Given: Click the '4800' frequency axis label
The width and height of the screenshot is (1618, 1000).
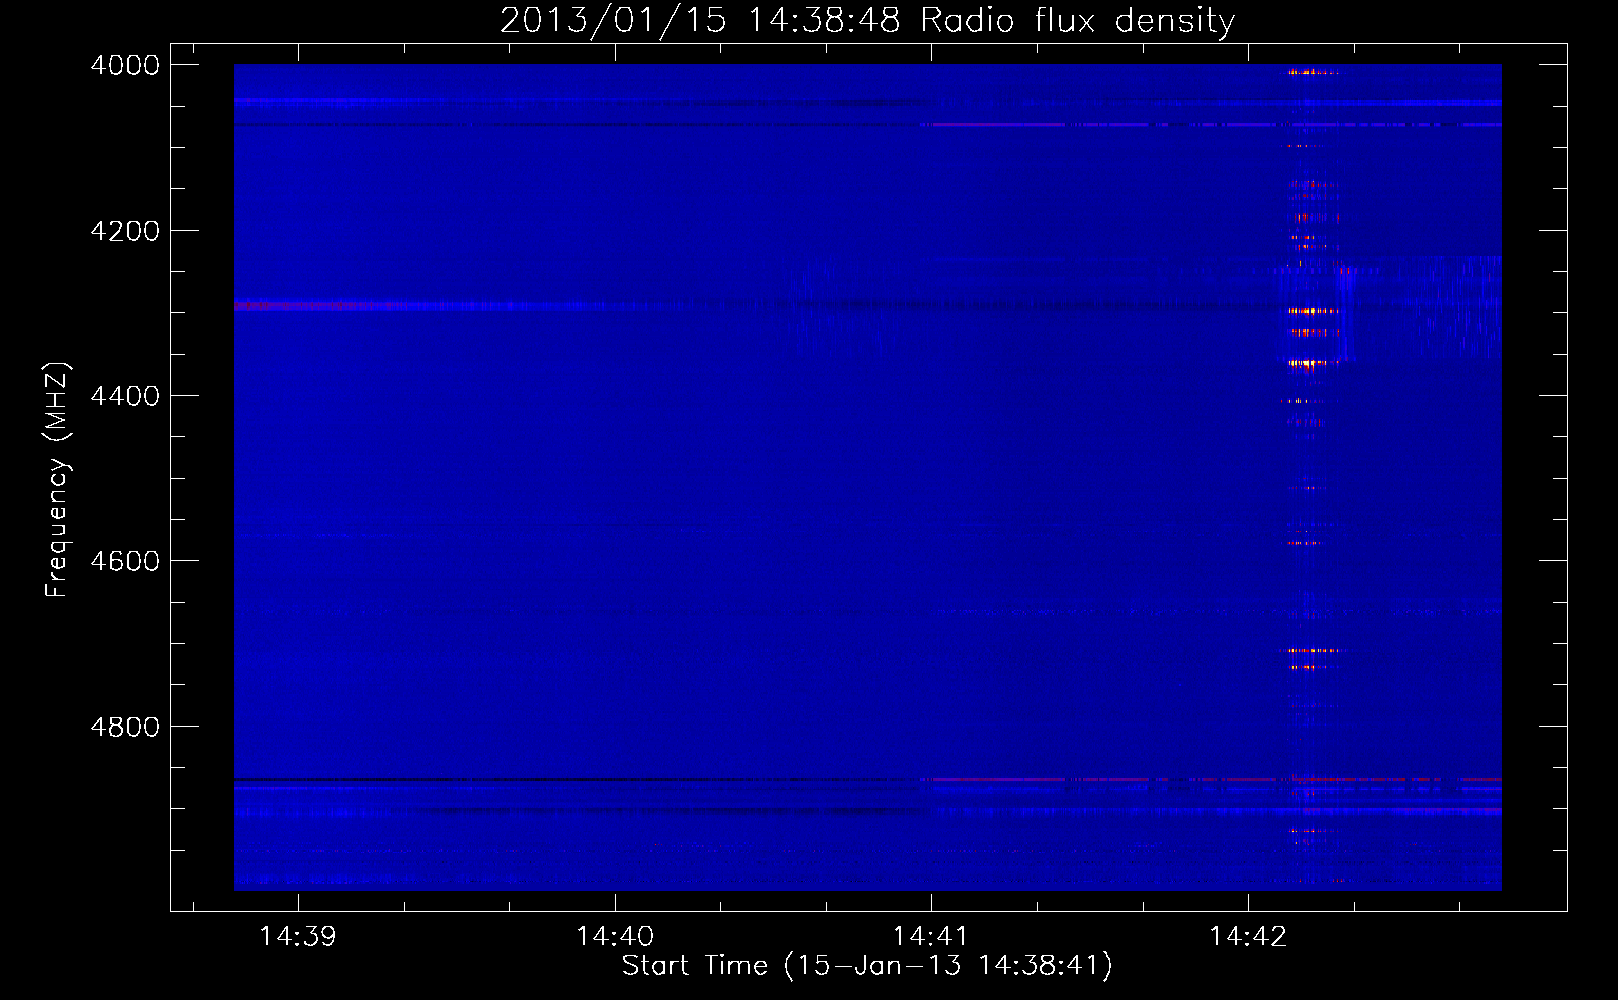Looking at the screenshot, I should pyautogui.click(x=125, y=727).
